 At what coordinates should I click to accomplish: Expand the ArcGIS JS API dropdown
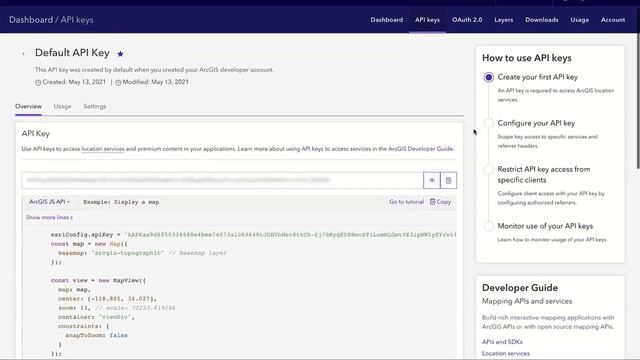49,202
